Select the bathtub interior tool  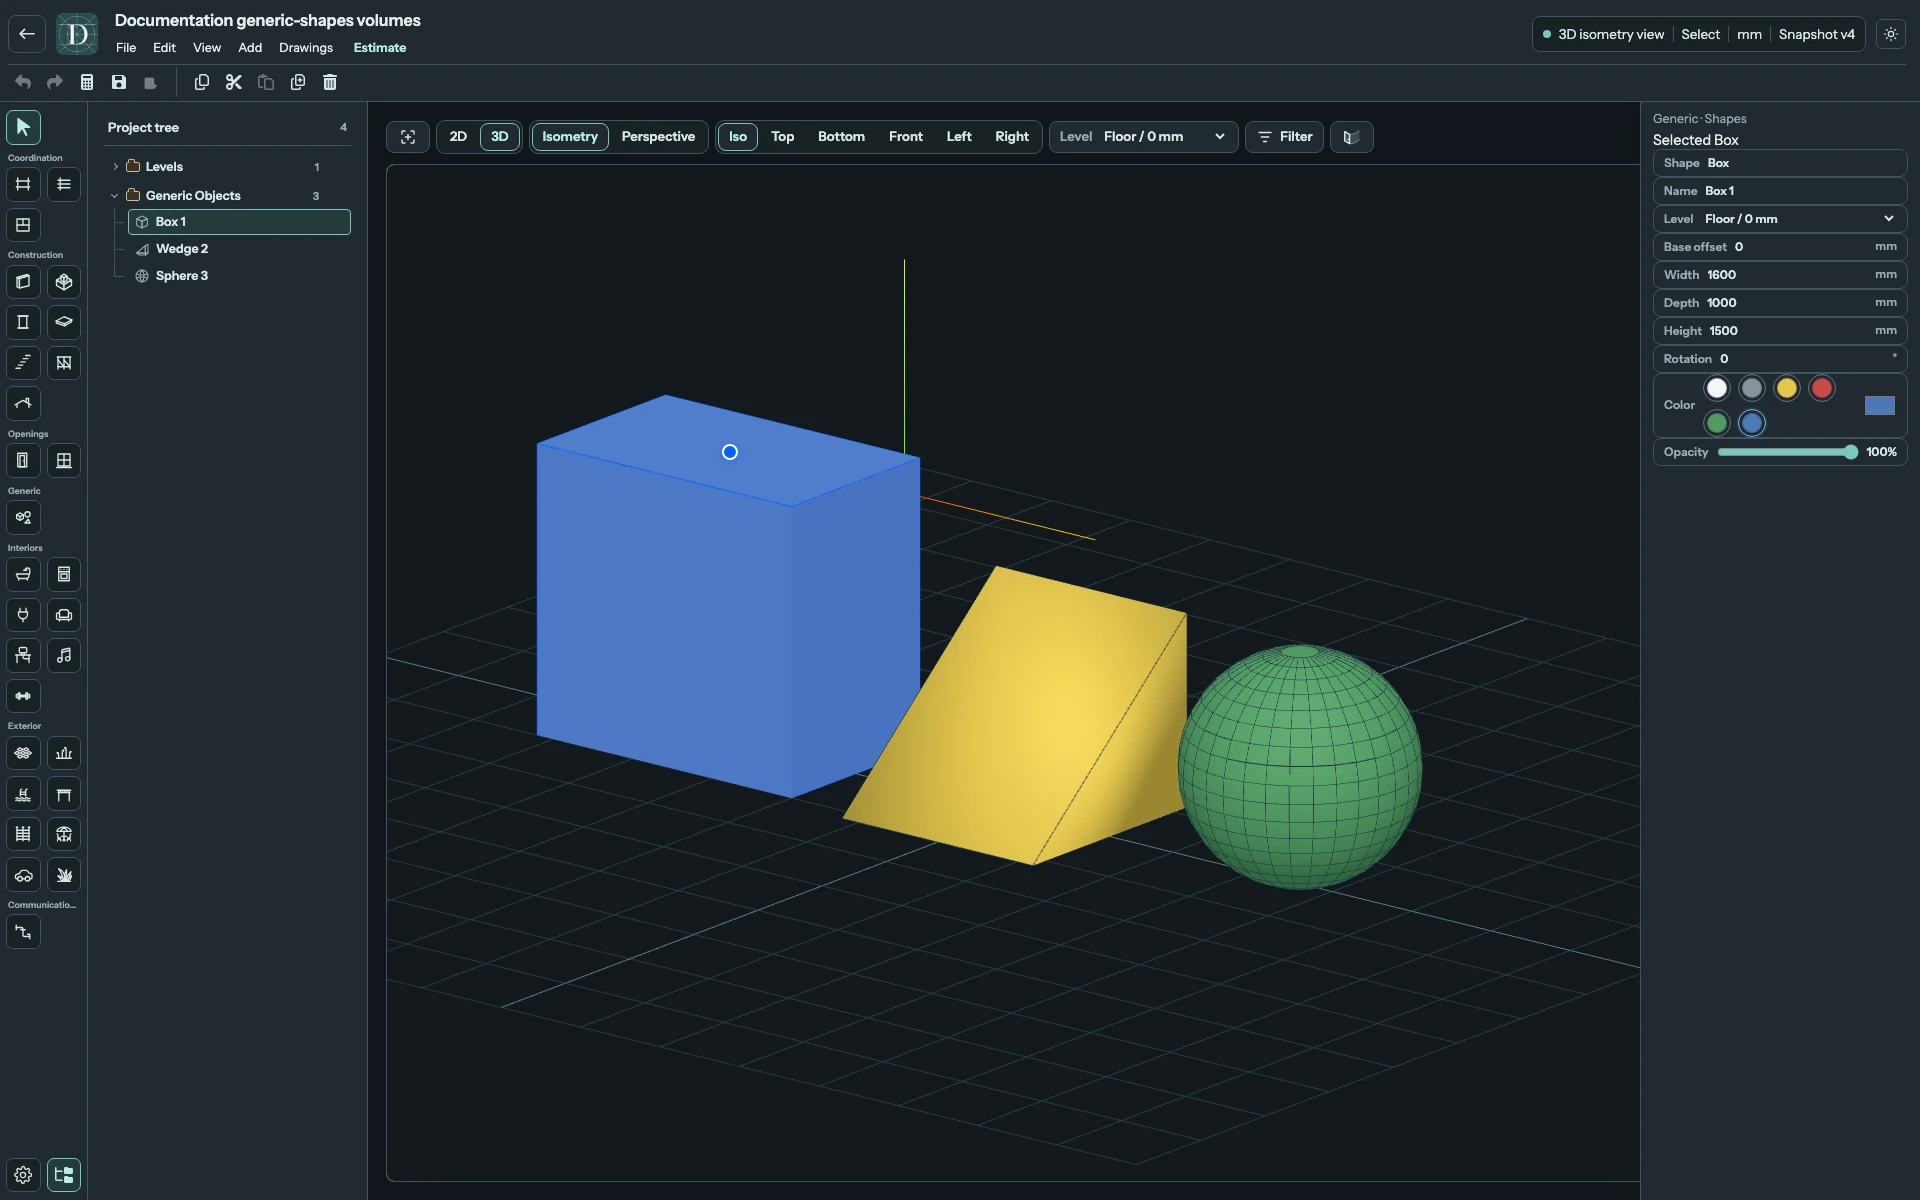click(23, 575)
